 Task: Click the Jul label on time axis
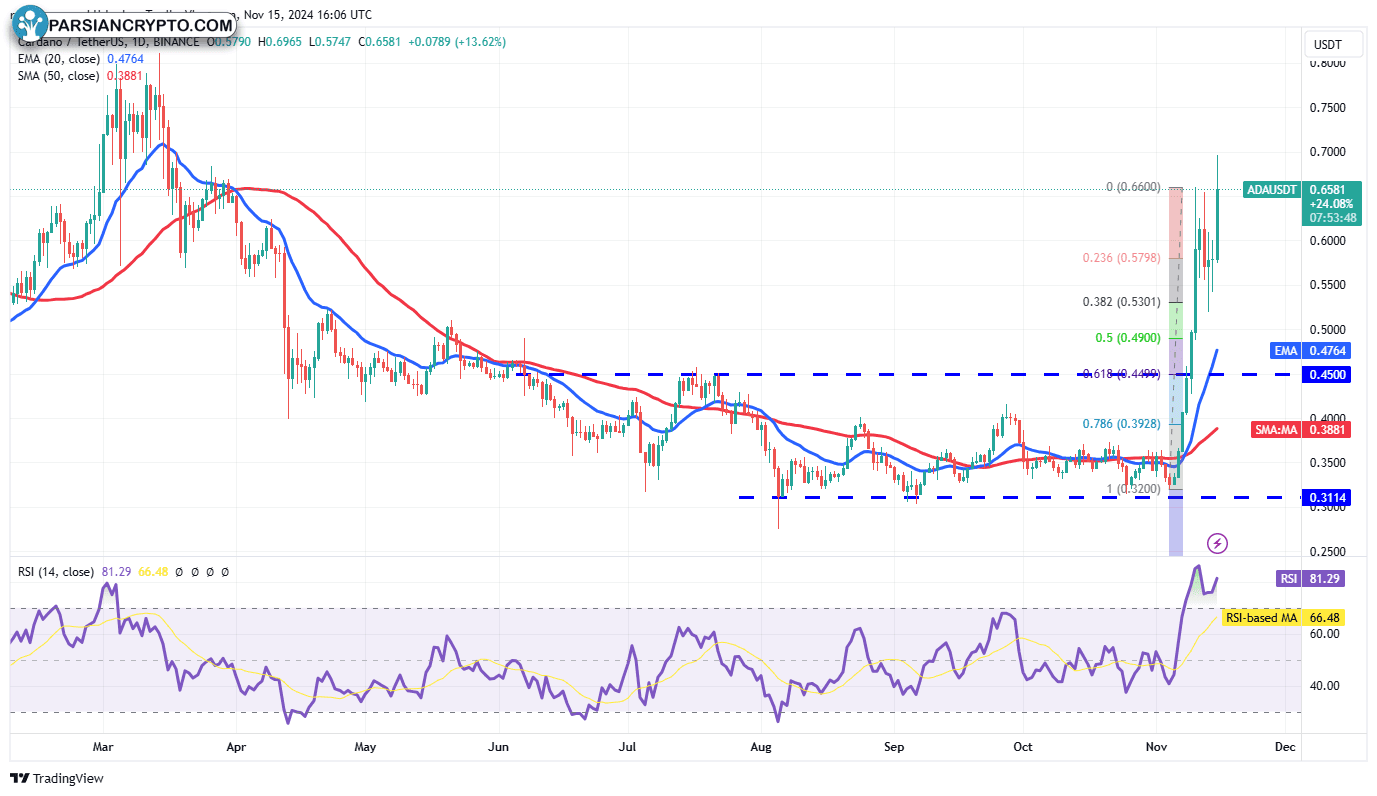(x=628, y=747)
